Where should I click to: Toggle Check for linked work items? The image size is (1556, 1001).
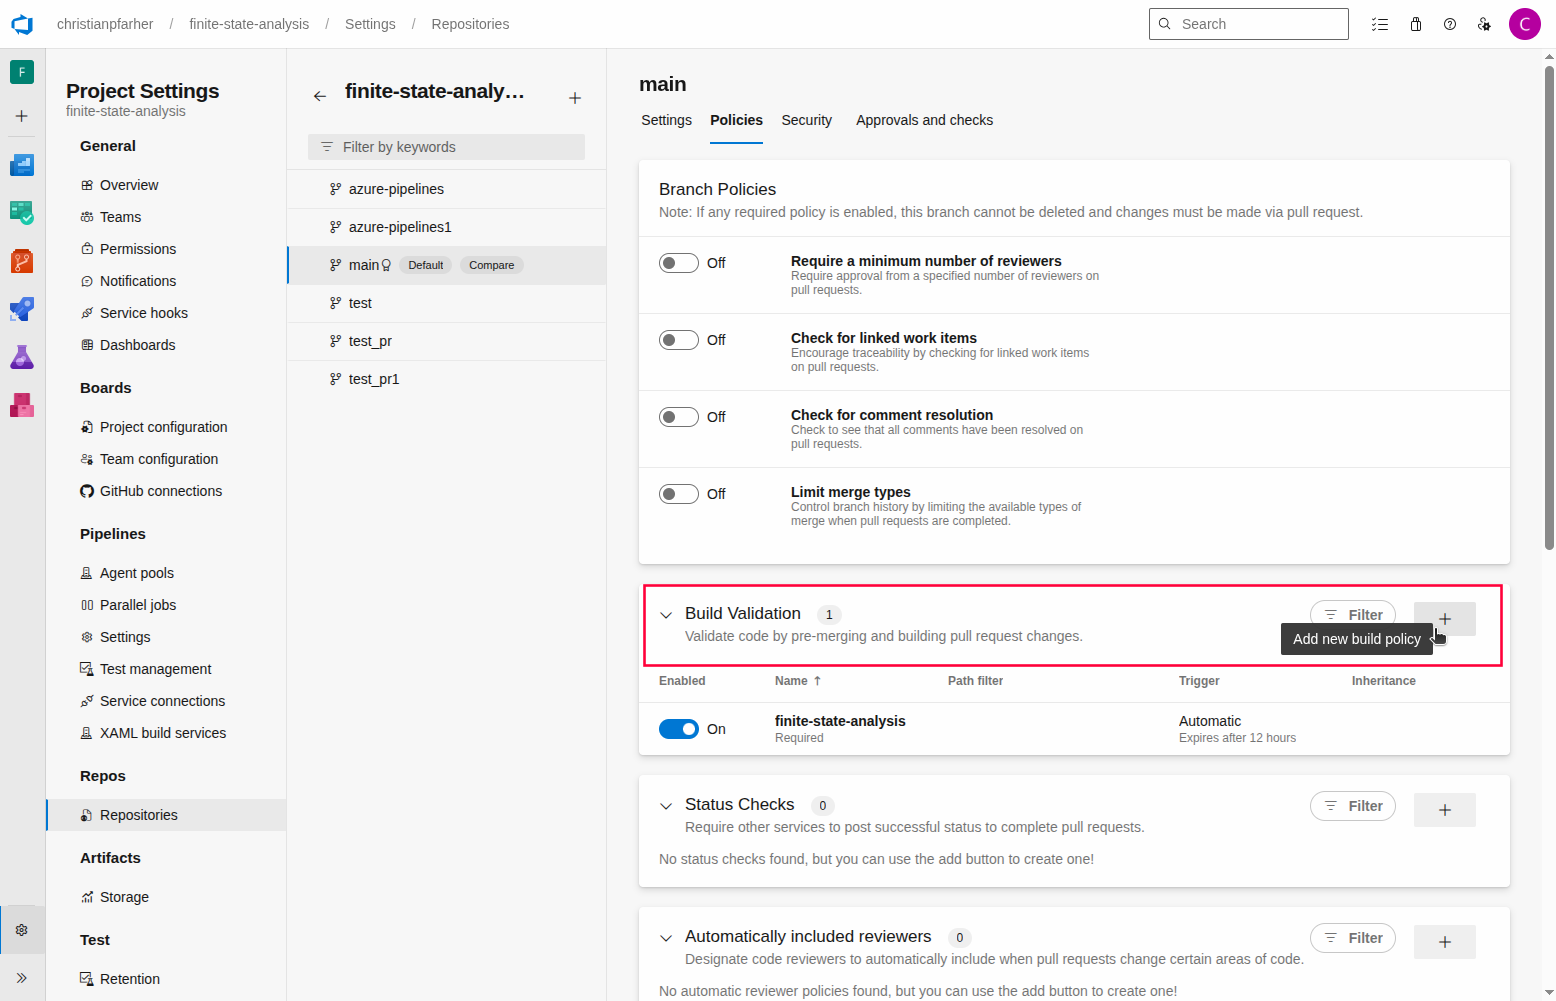pos(679,340)
